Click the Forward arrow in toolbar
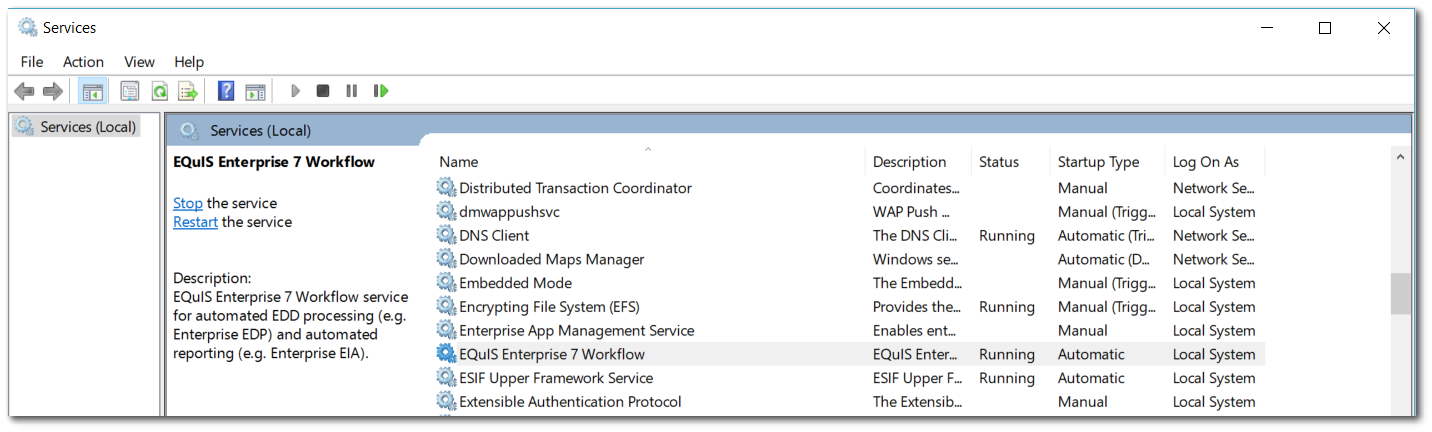Viewport: 1432px width, 432px height. [53, 91]
